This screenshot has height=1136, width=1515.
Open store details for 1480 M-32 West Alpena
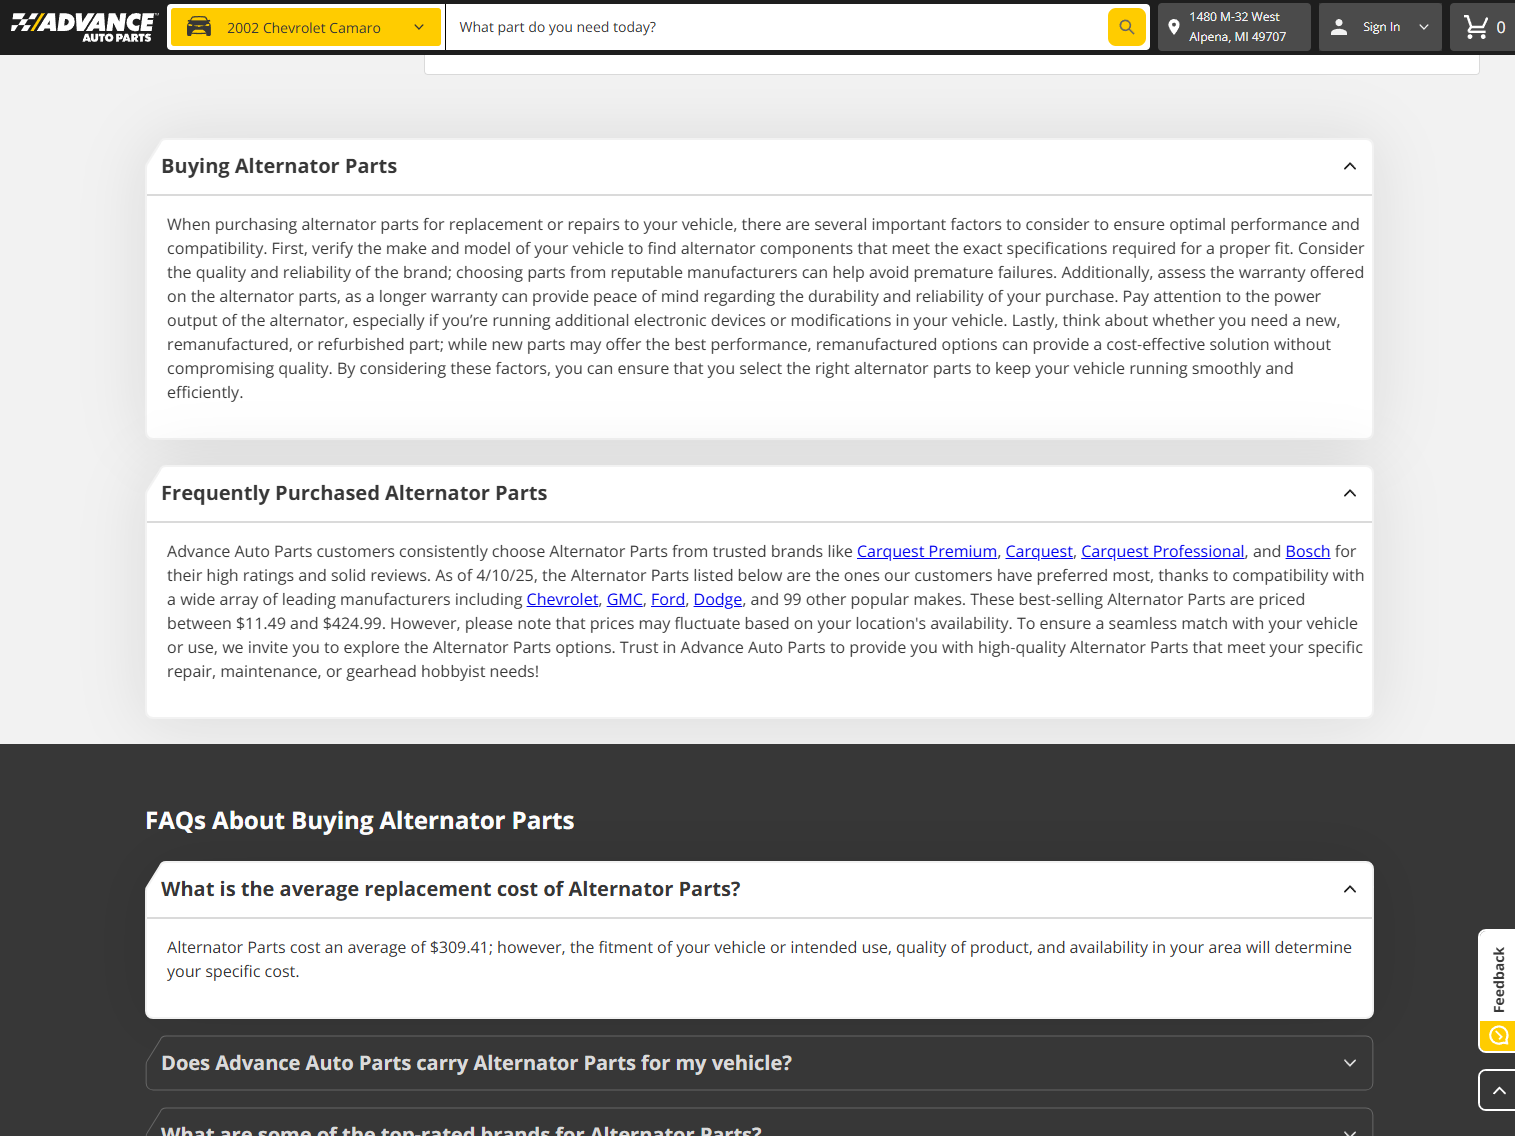tap(1235, 27)
